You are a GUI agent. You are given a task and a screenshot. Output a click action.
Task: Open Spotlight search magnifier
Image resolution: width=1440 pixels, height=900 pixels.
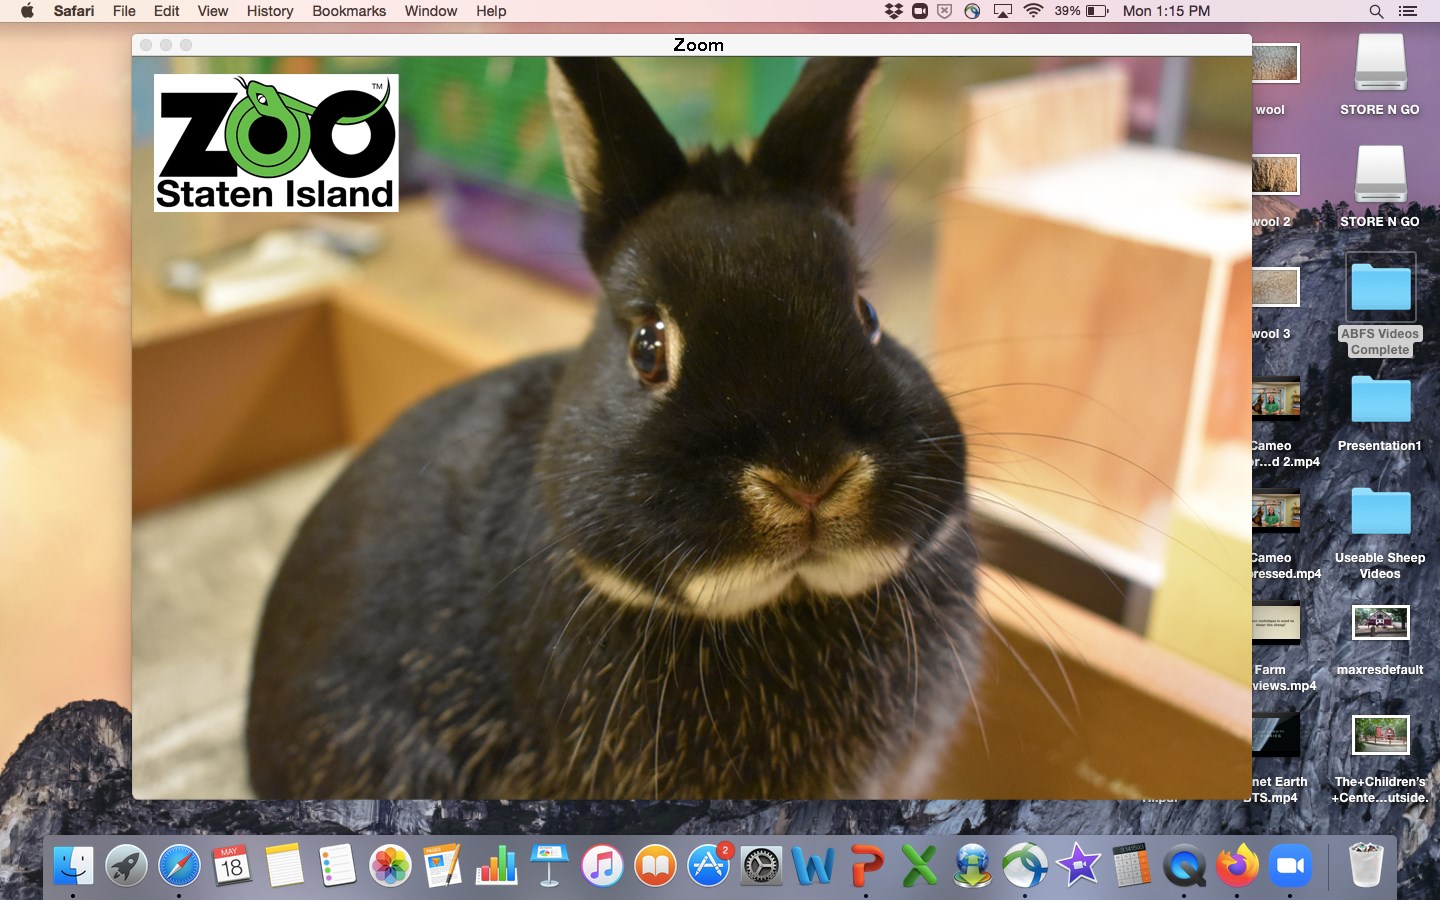coord(1376,11)
